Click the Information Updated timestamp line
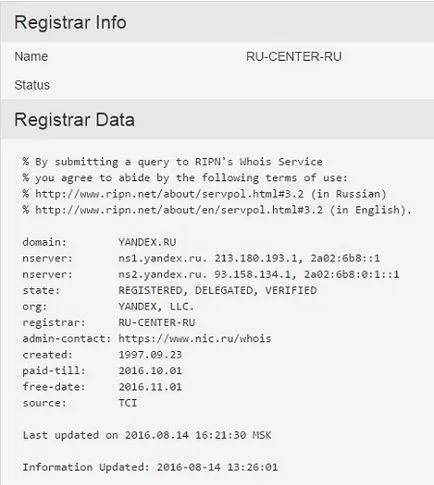Viewport: 434px width, 485px height. [x=150, y=467]
